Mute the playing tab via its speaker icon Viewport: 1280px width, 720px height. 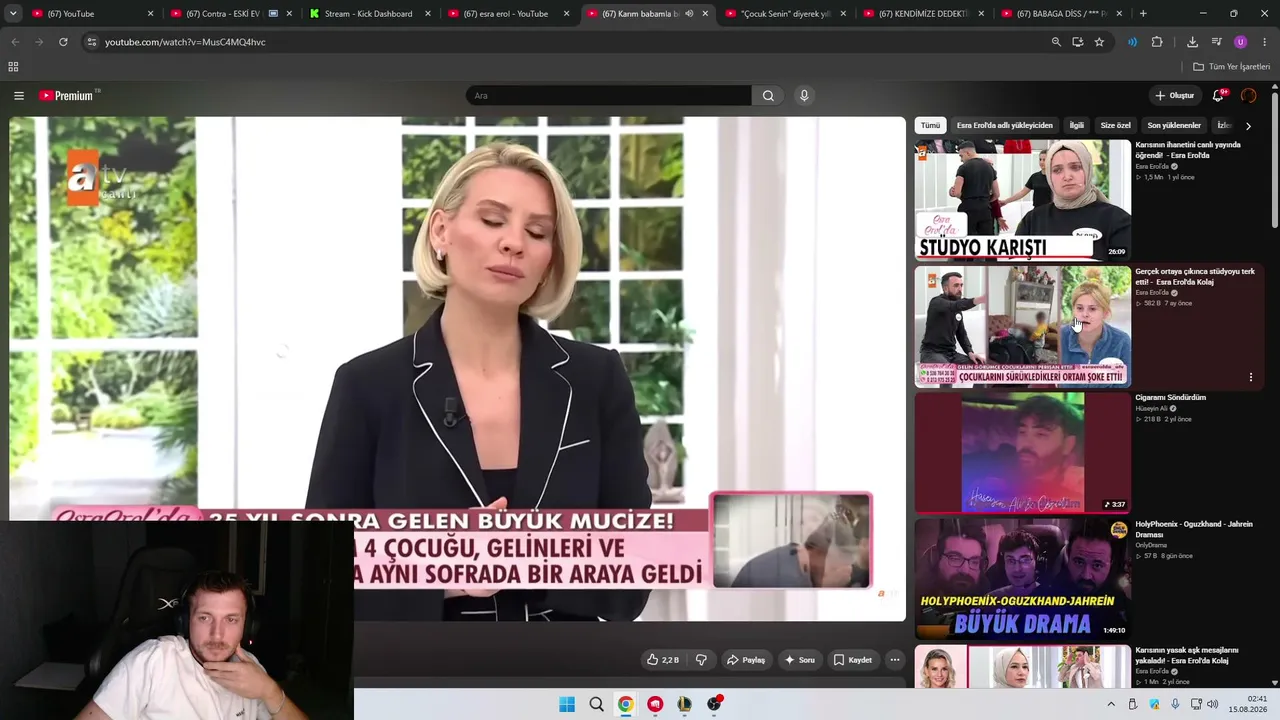(689, 14)
